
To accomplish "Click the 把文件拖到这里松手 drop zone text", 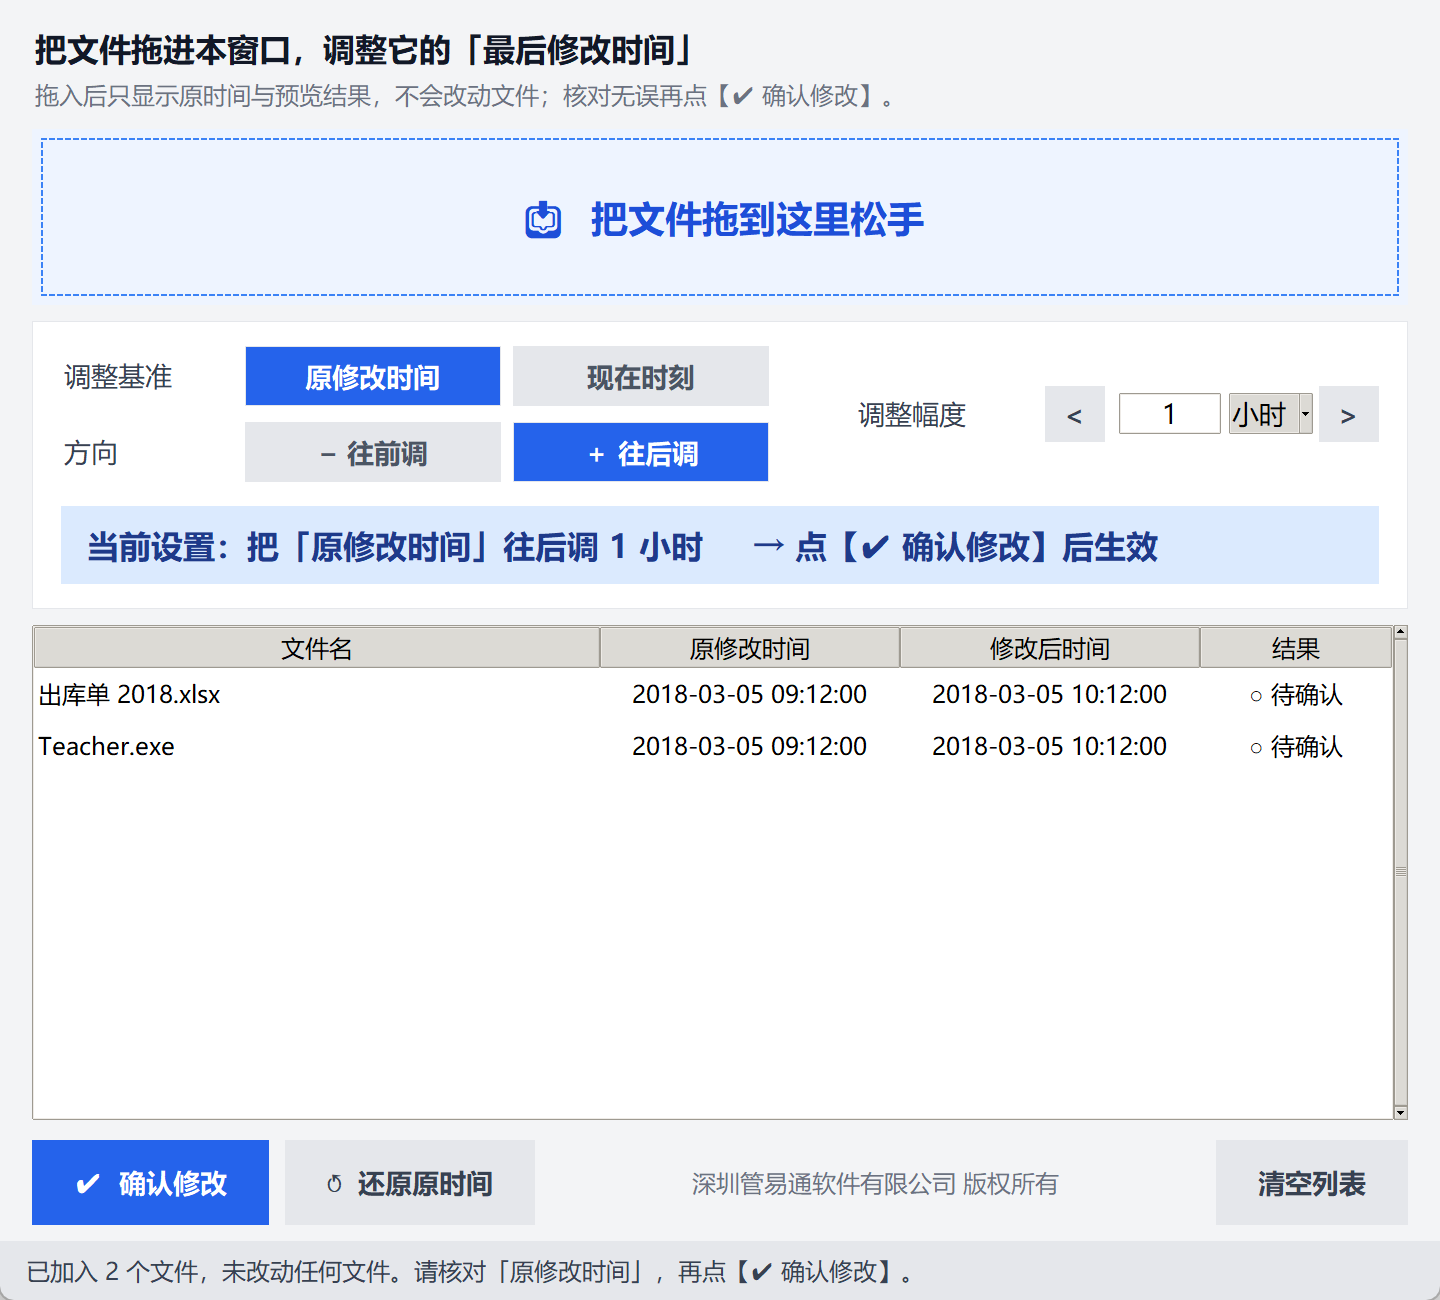I will click(x=757, y=220).
